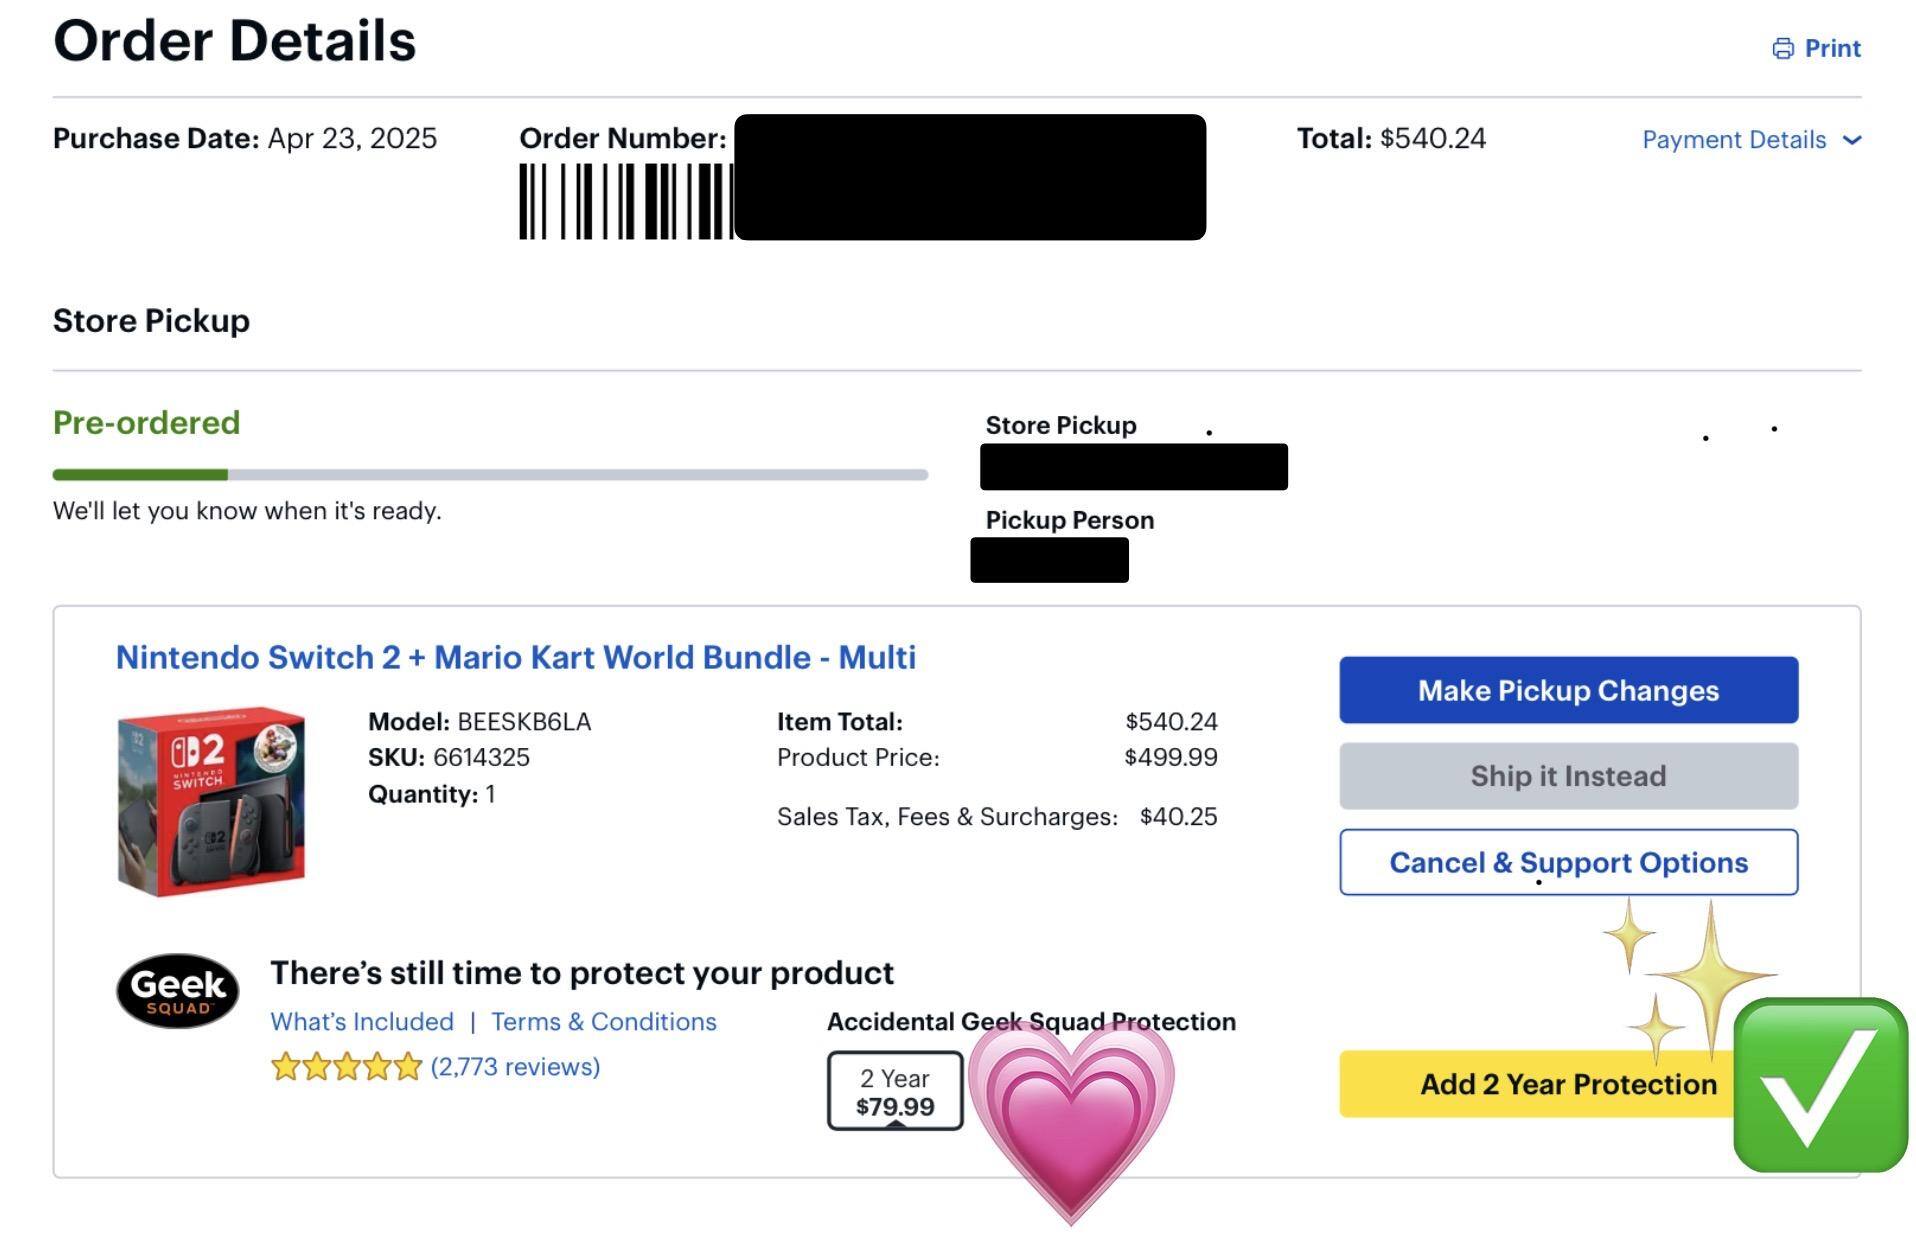1916x1237 pixels.
Task: Click the Switch 2 bundle box thumbnail
Action: [211, 800]
